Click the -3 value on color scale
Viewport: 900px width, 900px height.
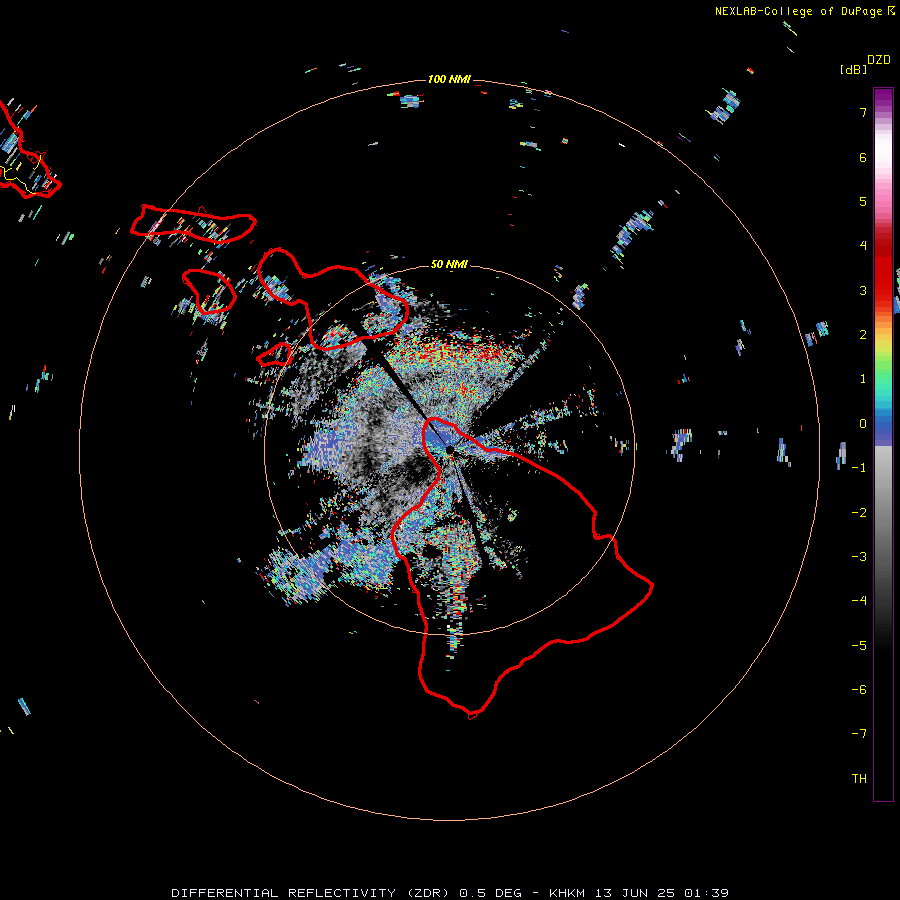click(x=859, y=557)
